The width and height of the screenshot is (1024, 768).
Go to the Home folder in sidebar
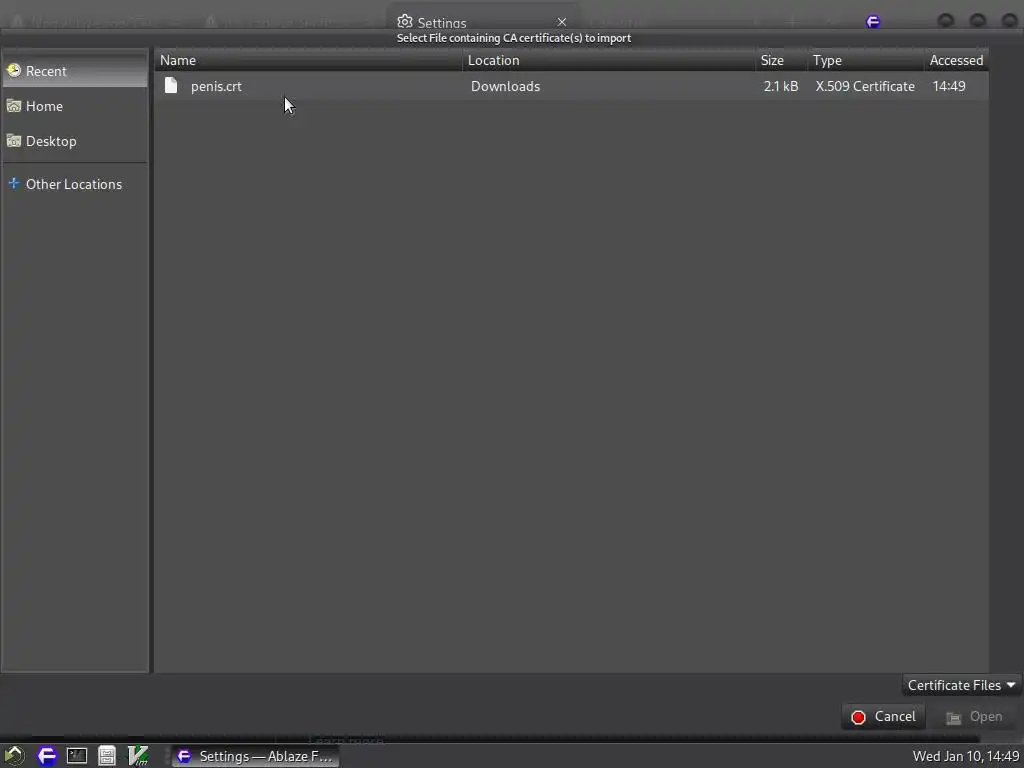(74, 106)
